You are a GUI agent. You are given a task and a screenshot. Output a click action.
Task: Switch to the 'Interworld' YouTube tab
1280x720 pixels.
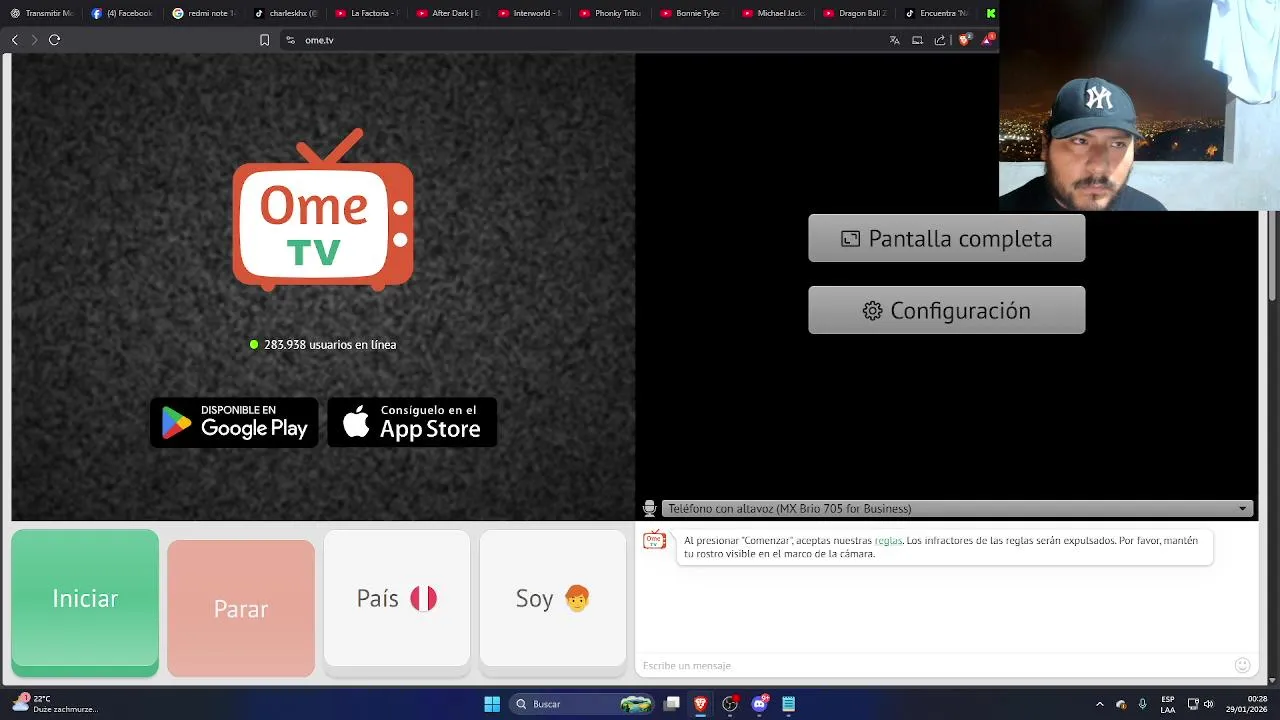[530, 13]
